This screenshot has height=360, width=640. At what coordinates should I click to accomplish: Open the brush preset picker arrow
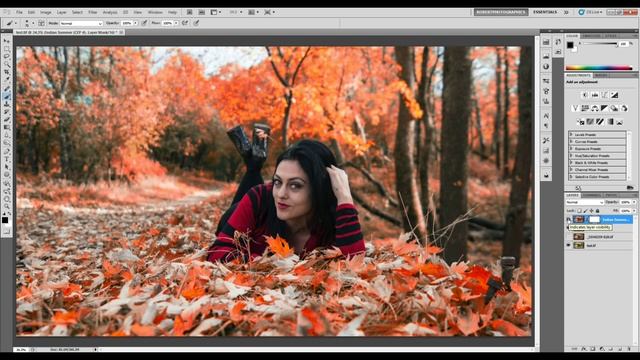tap(33, 23)
